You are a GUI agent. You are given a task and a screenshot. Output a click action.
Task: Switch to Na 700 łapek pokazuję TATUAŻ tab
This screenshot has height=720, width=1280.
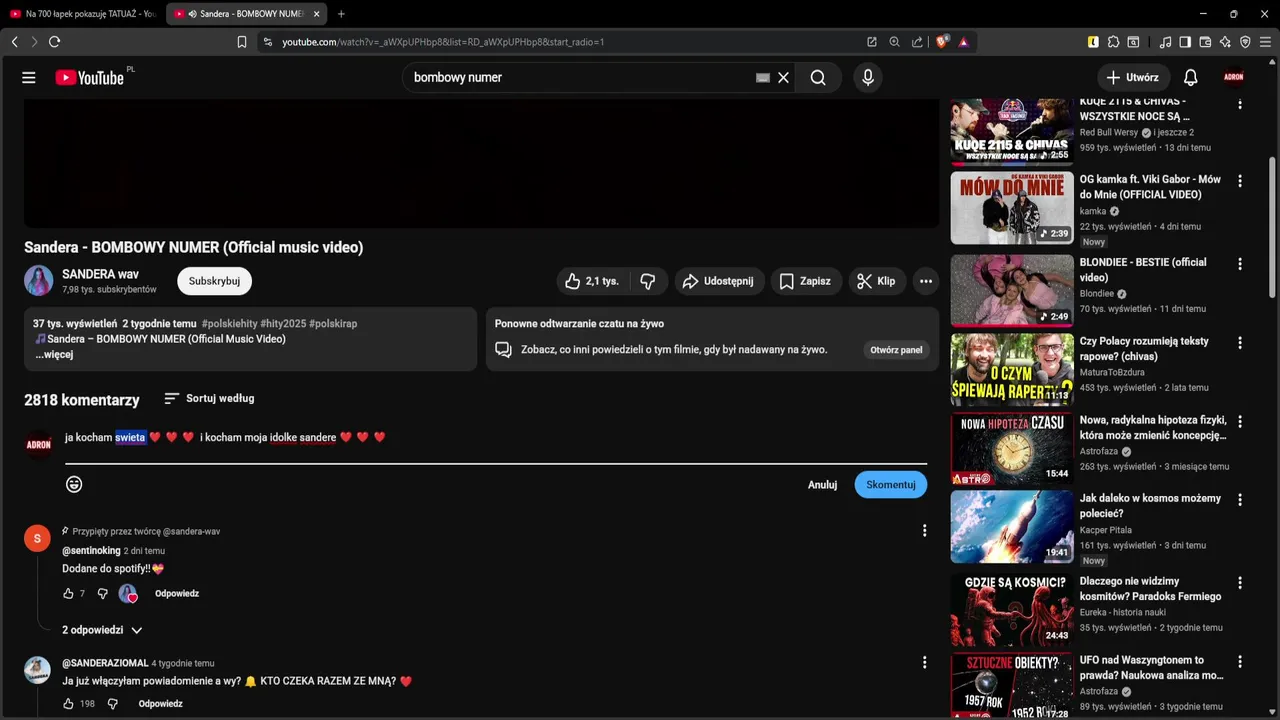[x=83, y=14]
